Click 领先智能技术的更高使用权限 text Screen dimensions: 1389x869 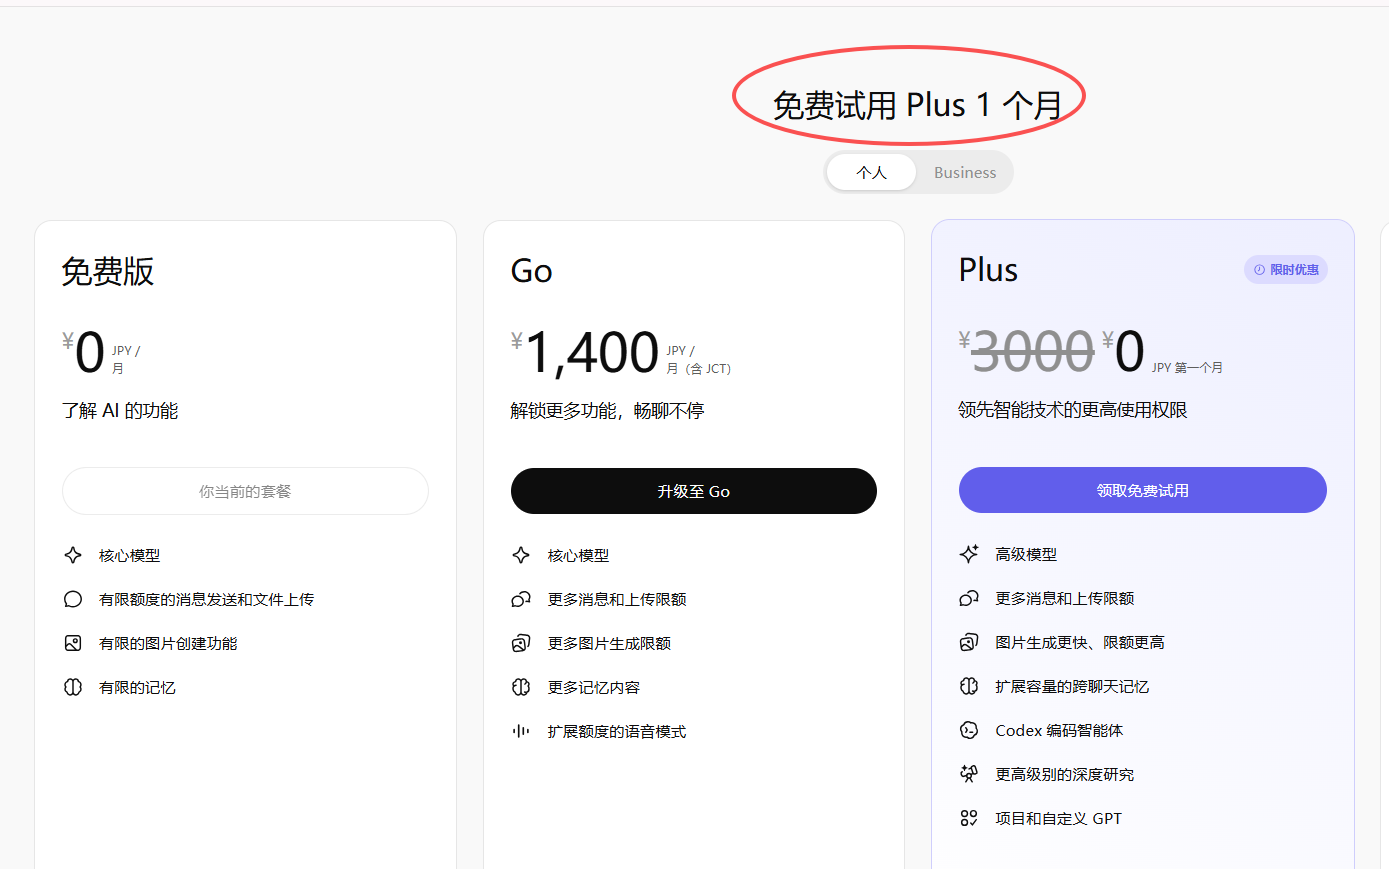point(1073,410)
